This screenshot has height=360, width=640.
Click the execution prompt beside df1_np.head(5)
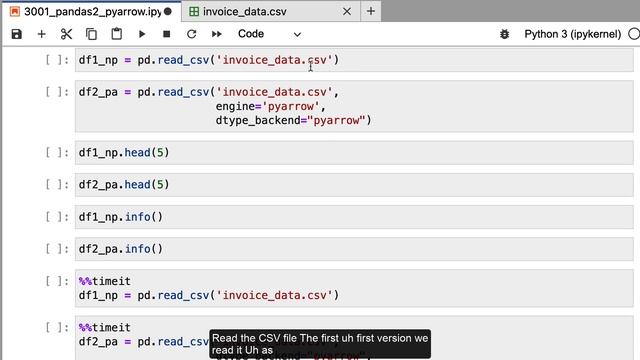coord(57,153)
